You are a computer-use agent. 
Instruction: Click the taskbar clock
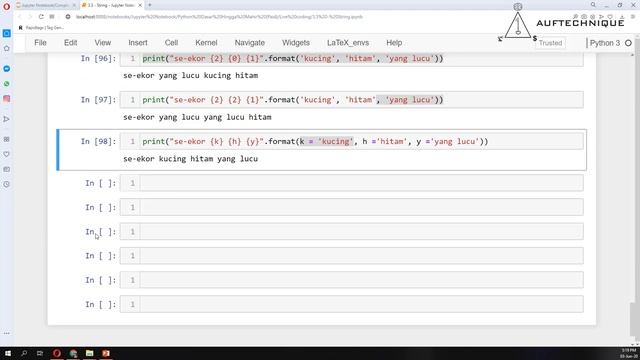pos(629,353)
